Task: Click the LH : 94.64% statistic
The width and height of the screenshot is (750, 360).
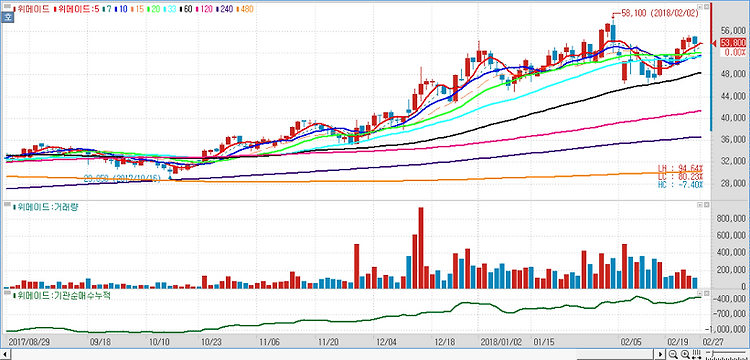Action: pyautogui.click(x=682, y=169)
